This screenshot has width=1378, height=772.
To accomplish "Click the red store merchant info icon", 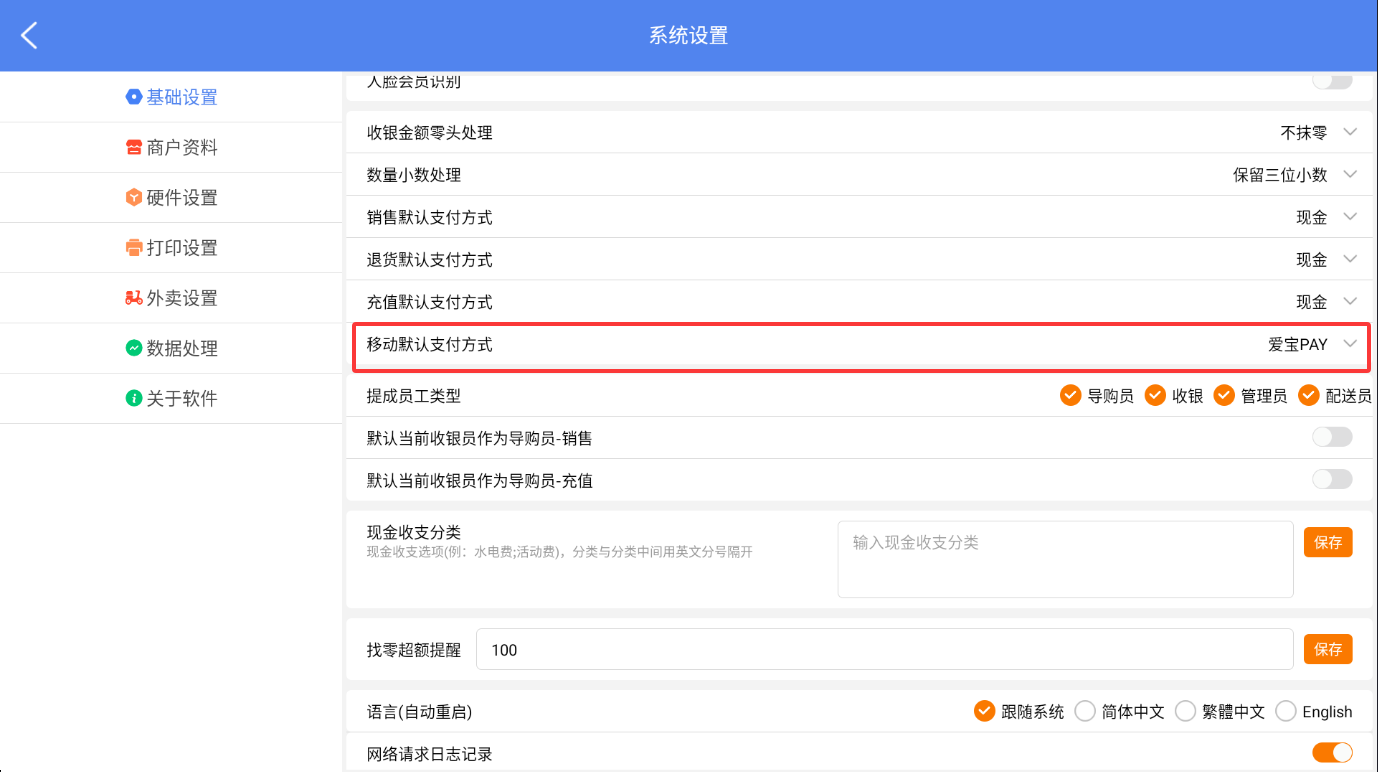I will pyautogui.click(x=133, y=148).
